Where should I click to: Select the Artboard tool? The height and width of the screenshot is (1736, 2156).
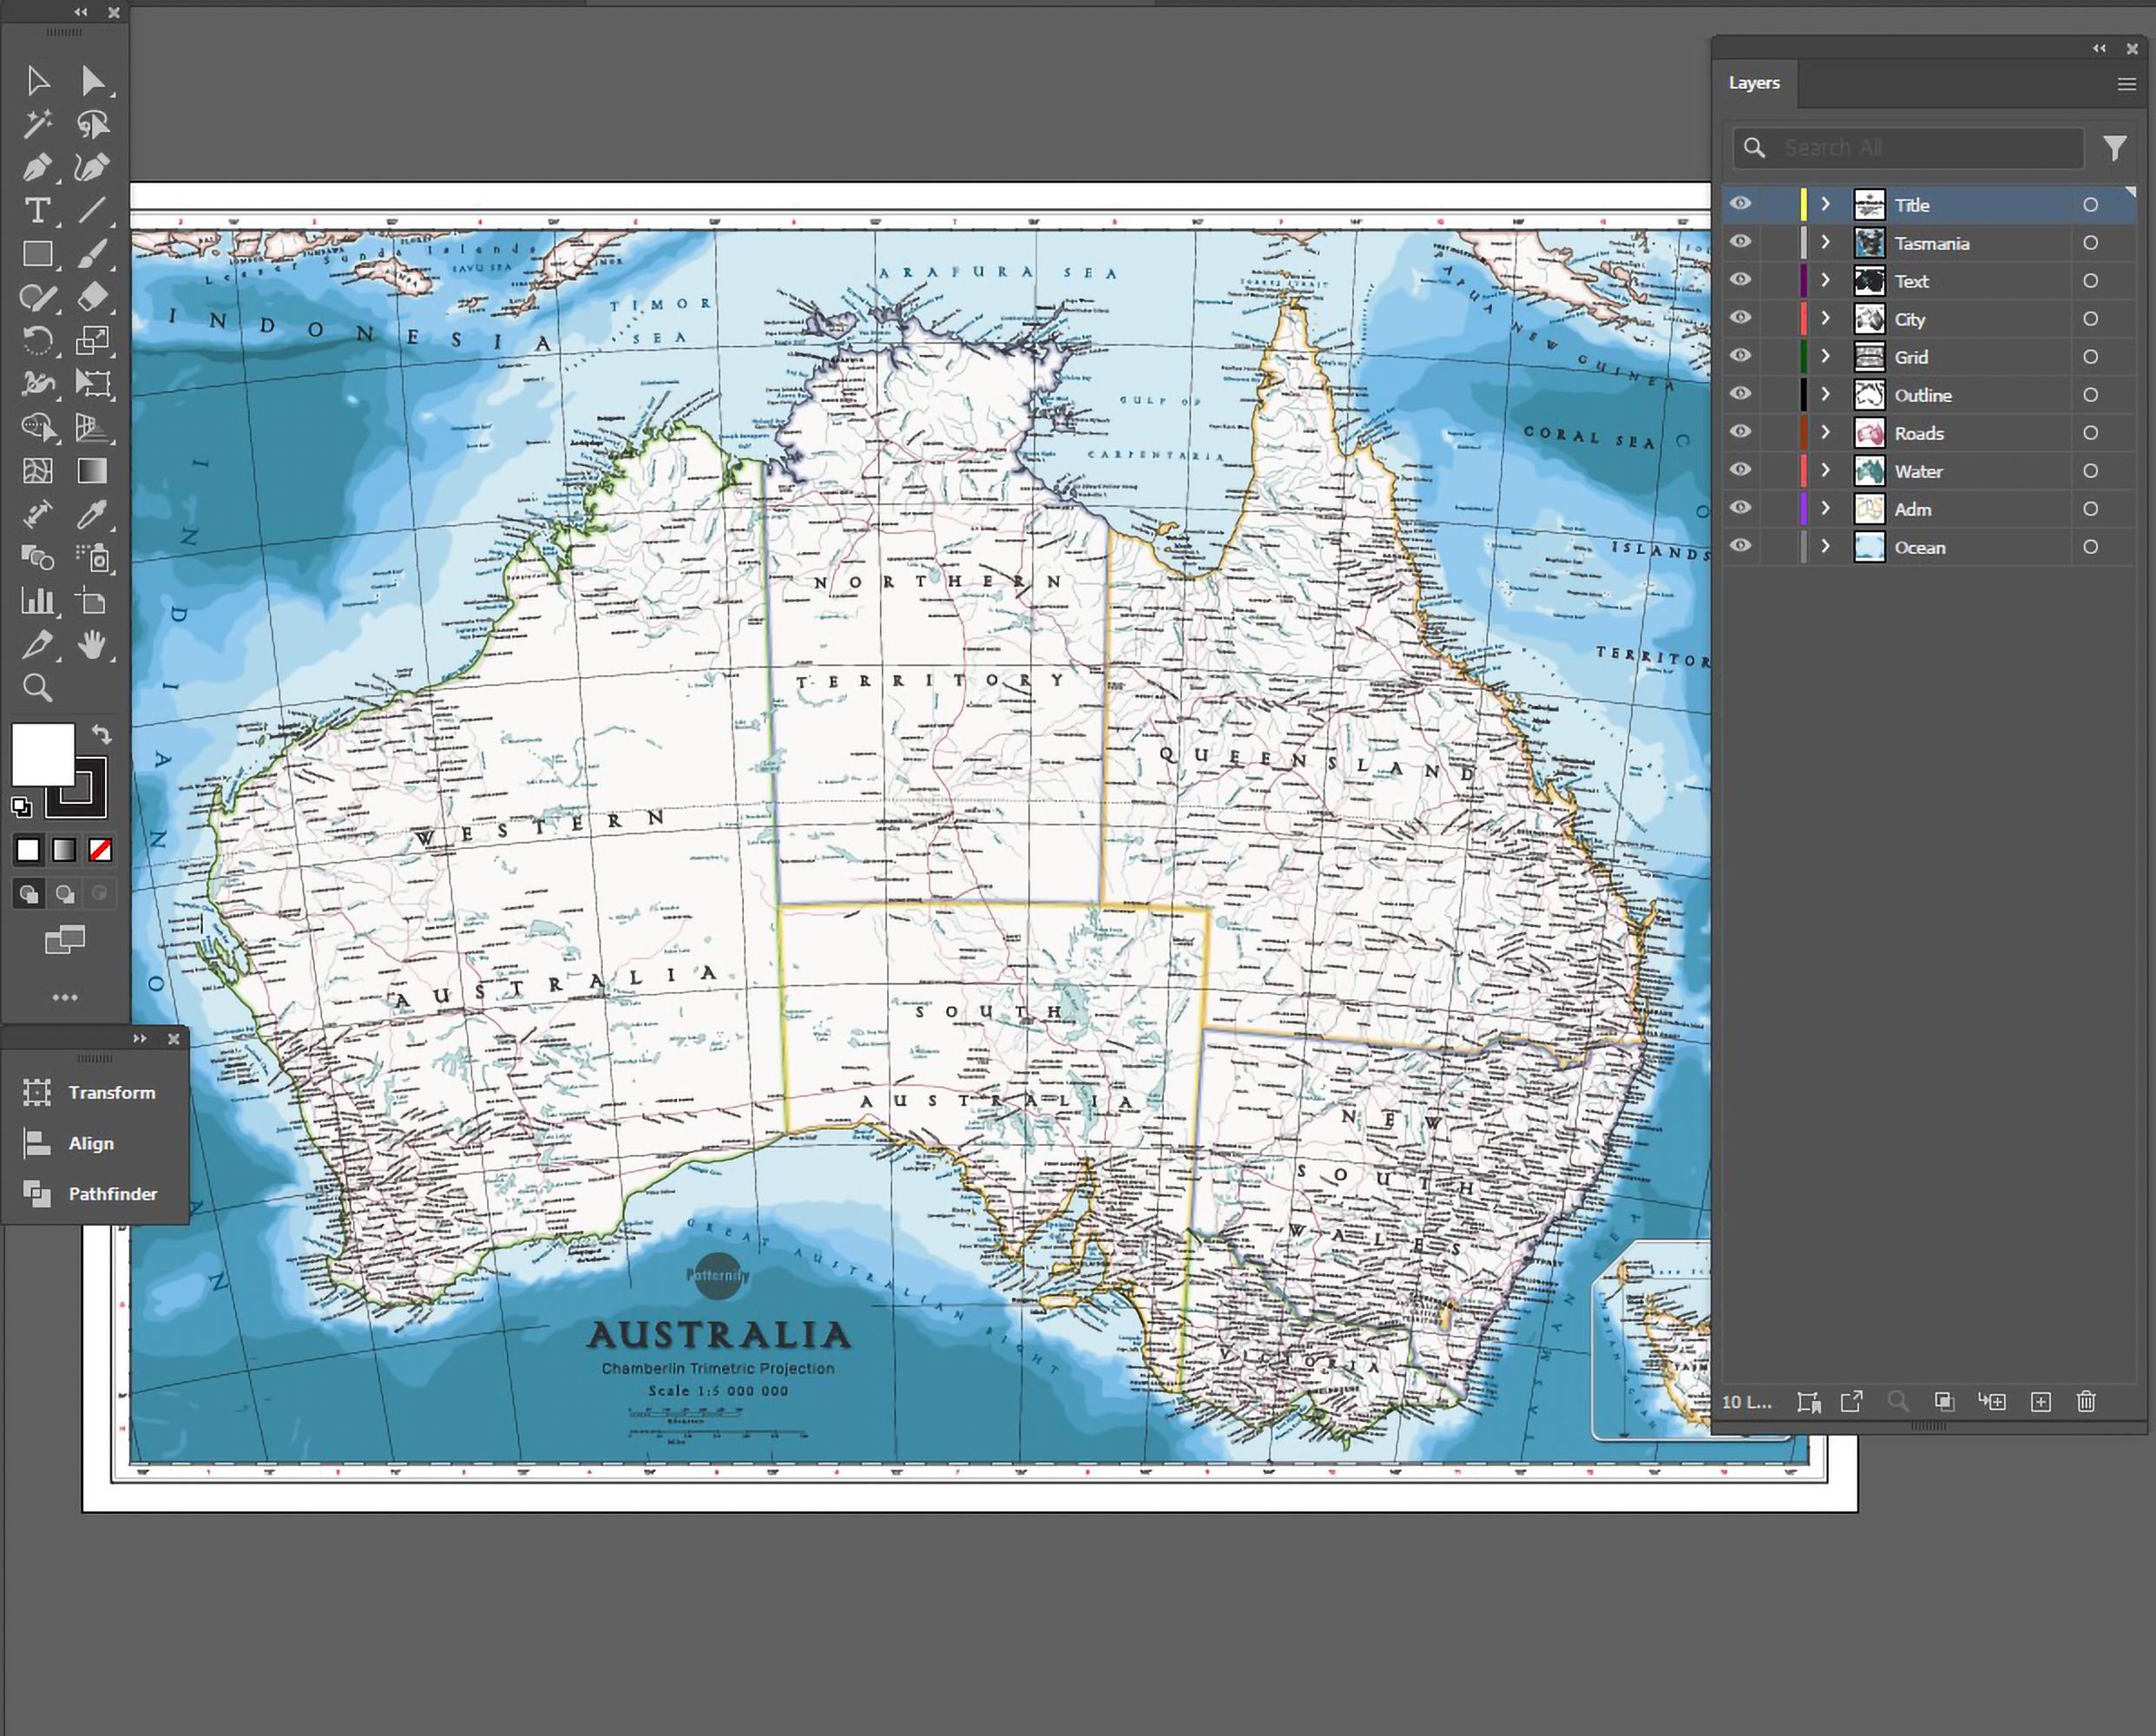(x=92, y=600)
